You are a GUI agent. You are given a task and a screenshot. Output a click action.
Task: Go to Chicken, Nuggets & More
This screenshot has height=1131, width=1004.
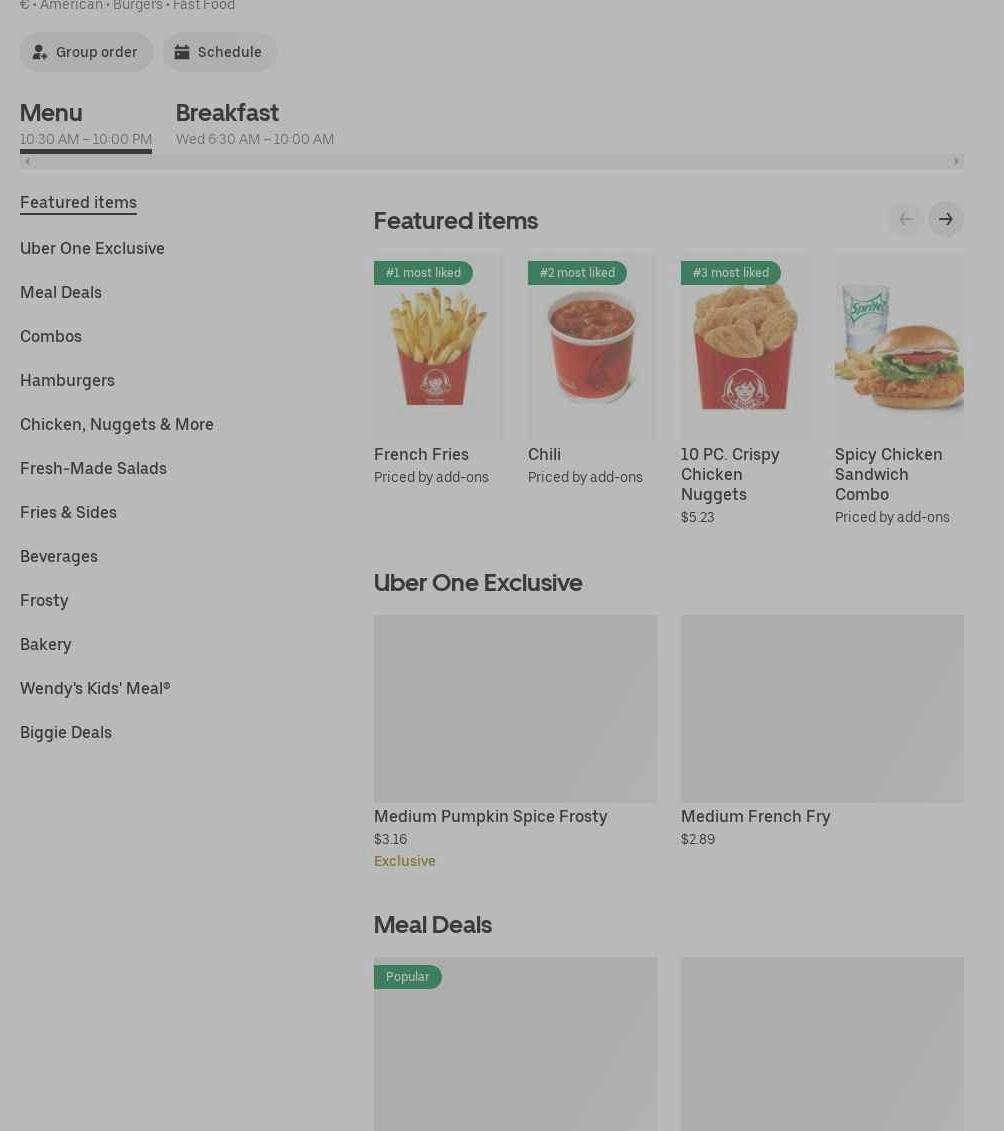117,424
